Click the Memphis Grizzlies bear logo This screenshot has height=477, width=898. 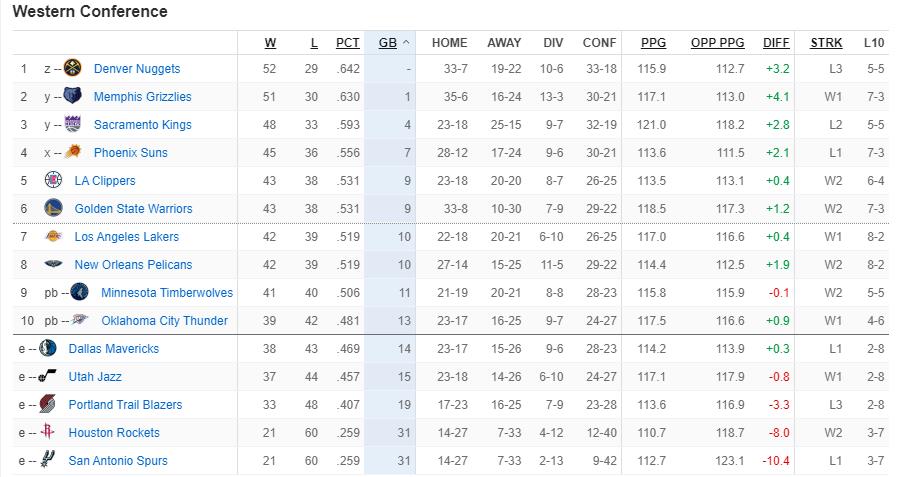(x=72, y=96)
